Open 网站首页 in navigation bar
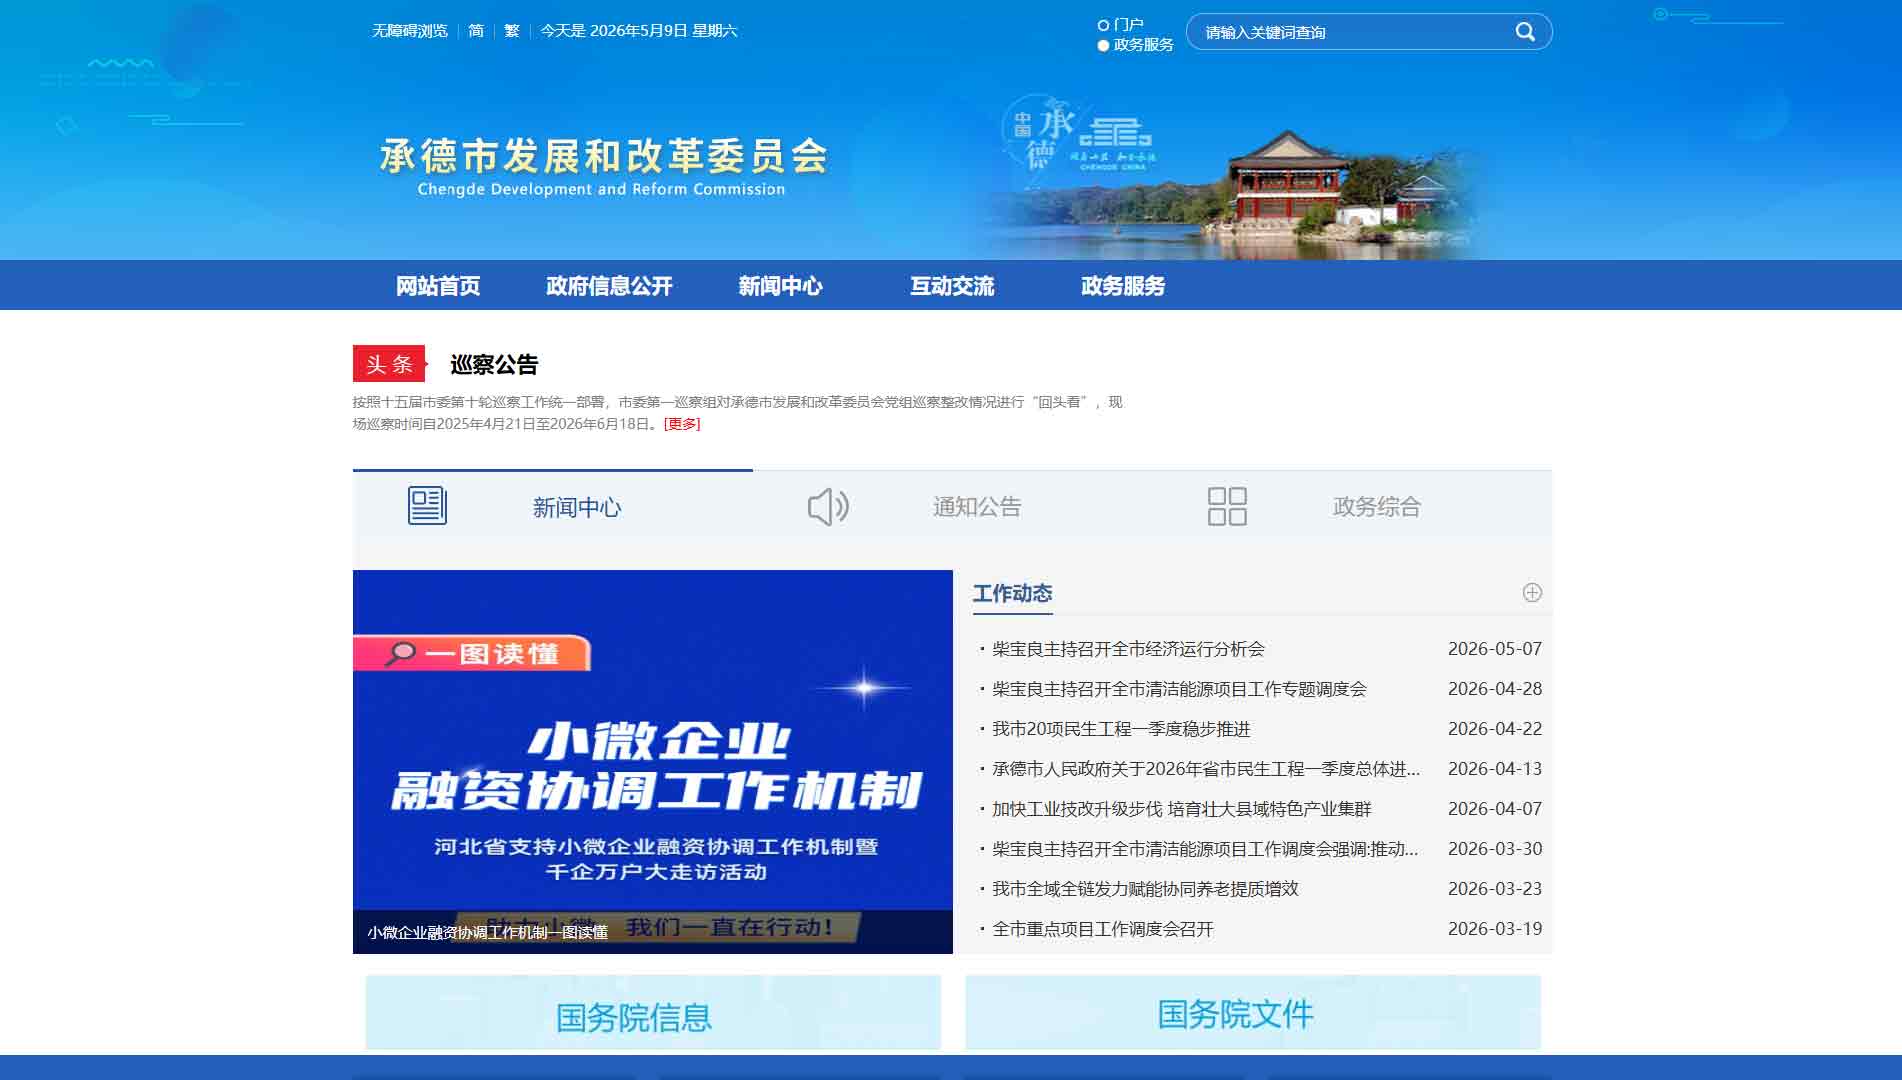Viewport: 1902px width, 1080px height. 438,286
